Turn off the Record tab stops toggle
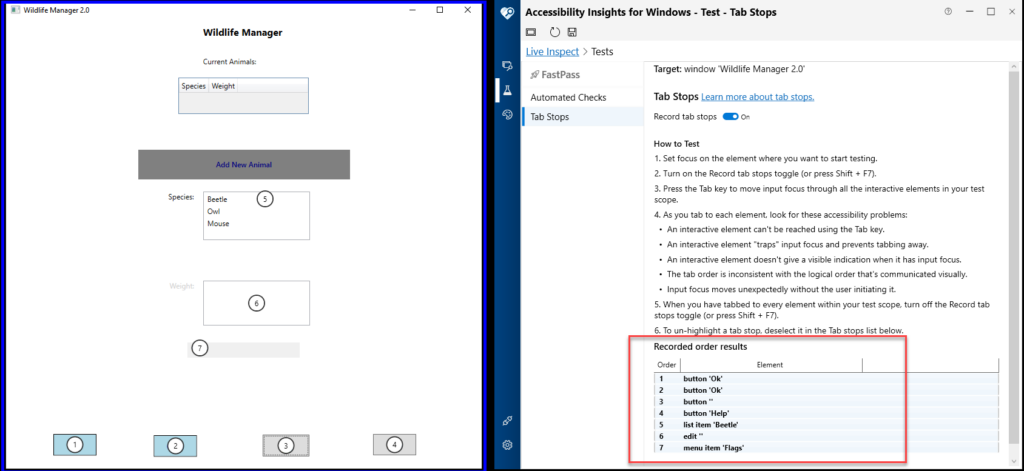Viewport: 1024px width, 471px height. pyautogui.click(x=730, y=116)
